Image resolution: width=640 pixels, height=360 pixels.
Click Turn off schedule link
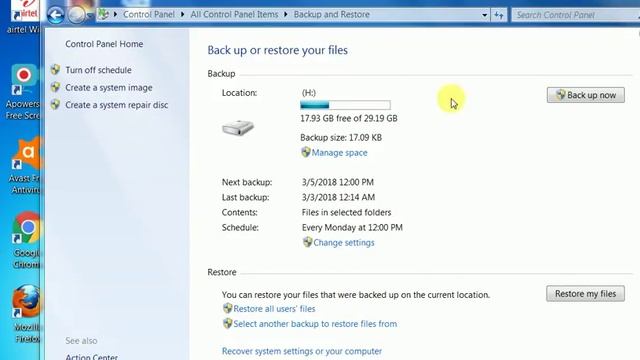98,70
